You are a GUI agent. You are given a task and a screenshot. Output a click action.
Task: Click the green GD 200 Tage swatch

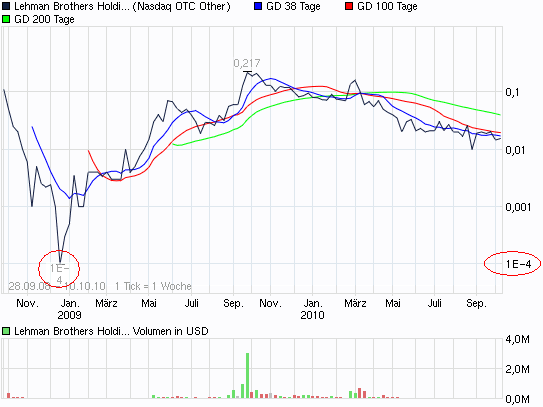tap(6, 19)
